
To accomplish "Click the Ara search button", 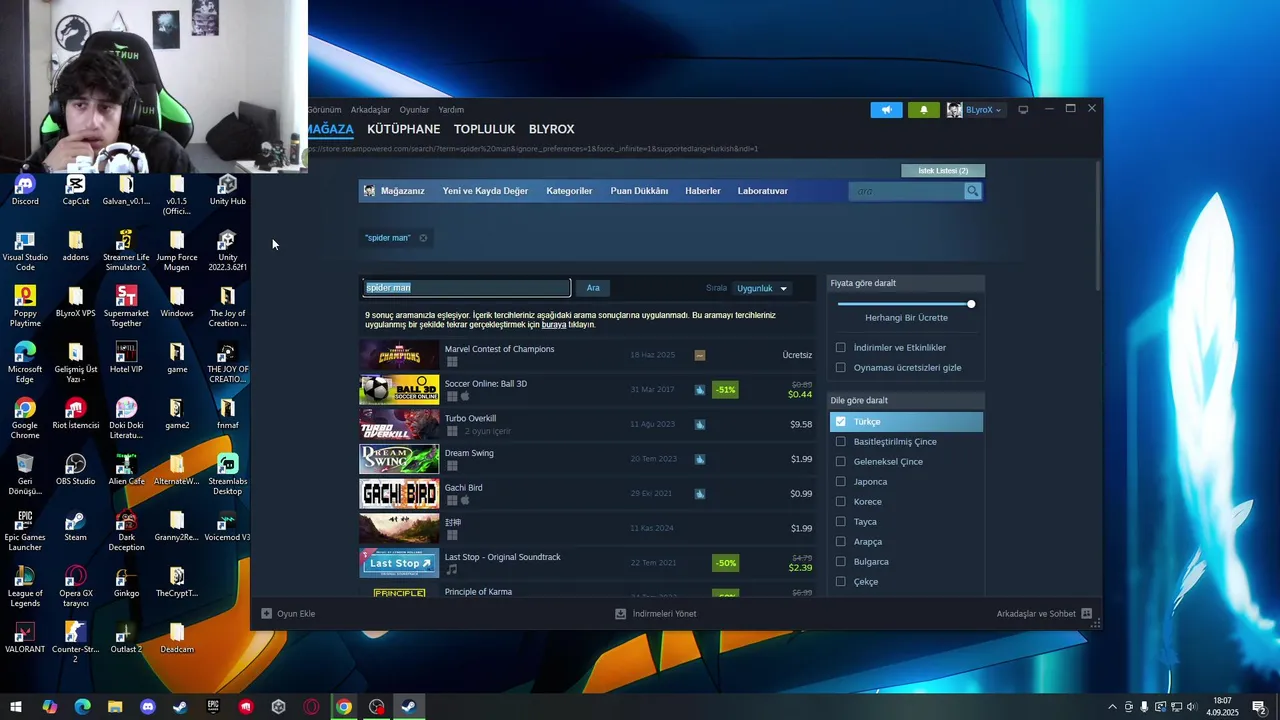I will click(x=593, y=288).
